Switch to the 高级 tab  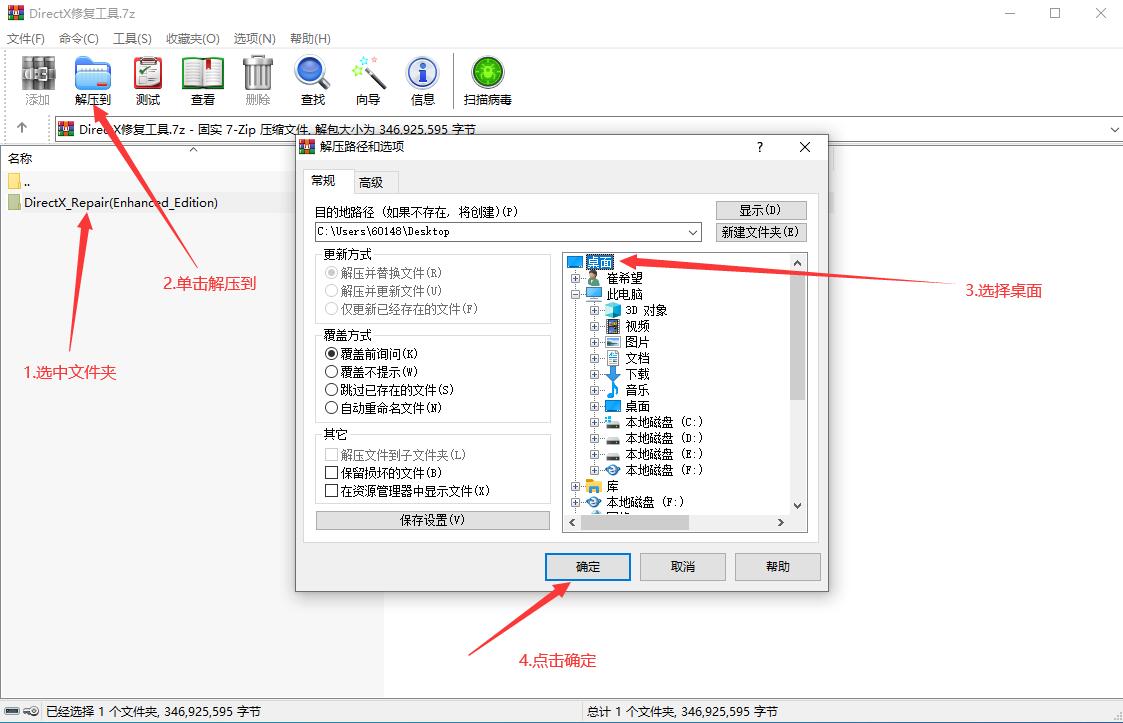point(370,182)
